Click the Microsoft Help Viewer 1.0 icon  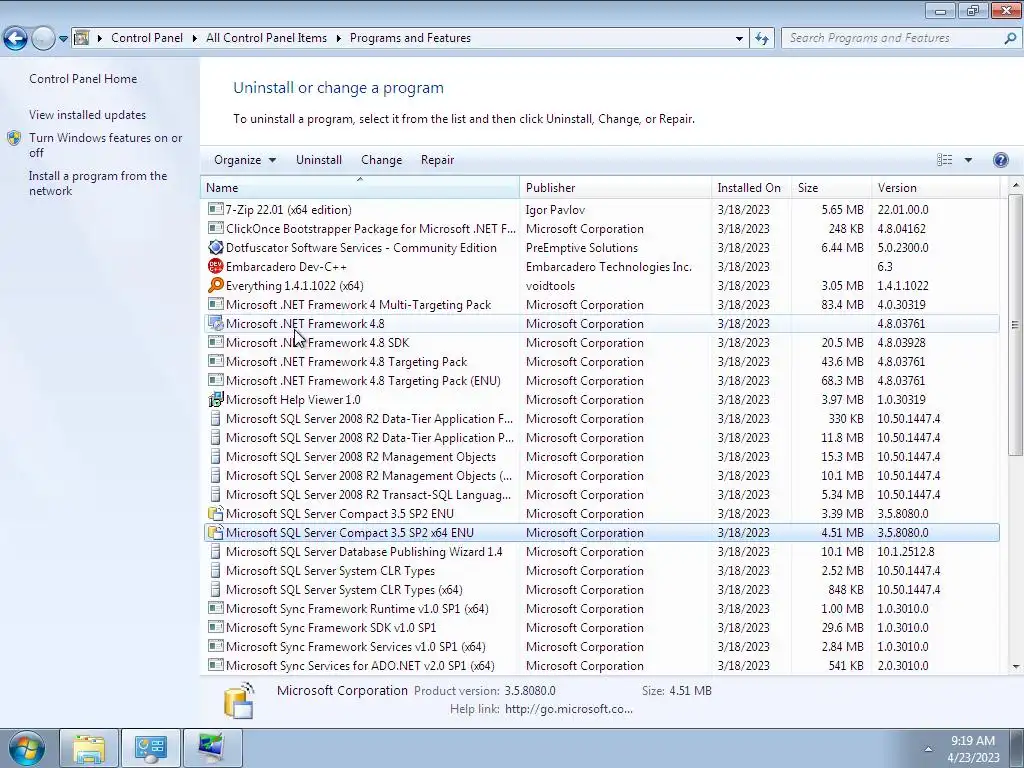(215, 399)
